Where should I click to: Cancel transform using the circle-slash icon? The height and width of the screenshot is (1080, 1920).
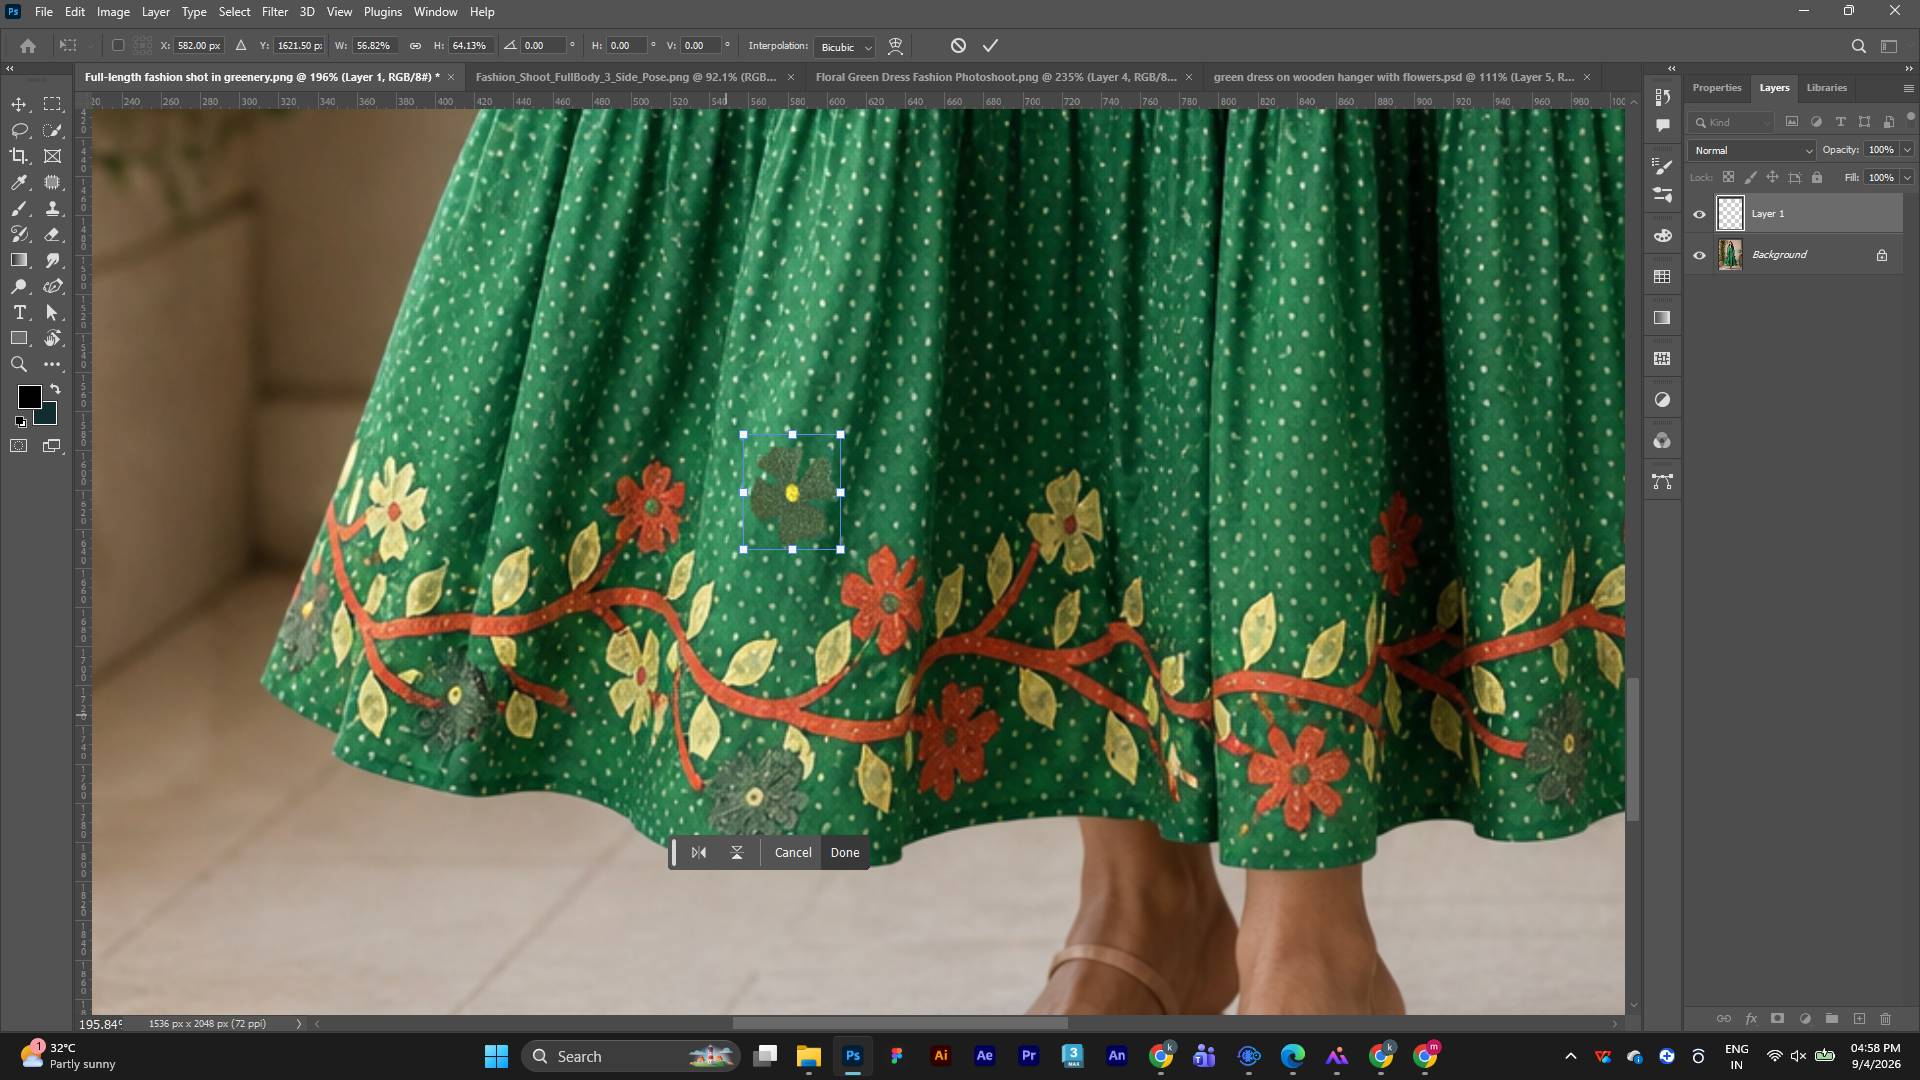(x=958, y=46)
